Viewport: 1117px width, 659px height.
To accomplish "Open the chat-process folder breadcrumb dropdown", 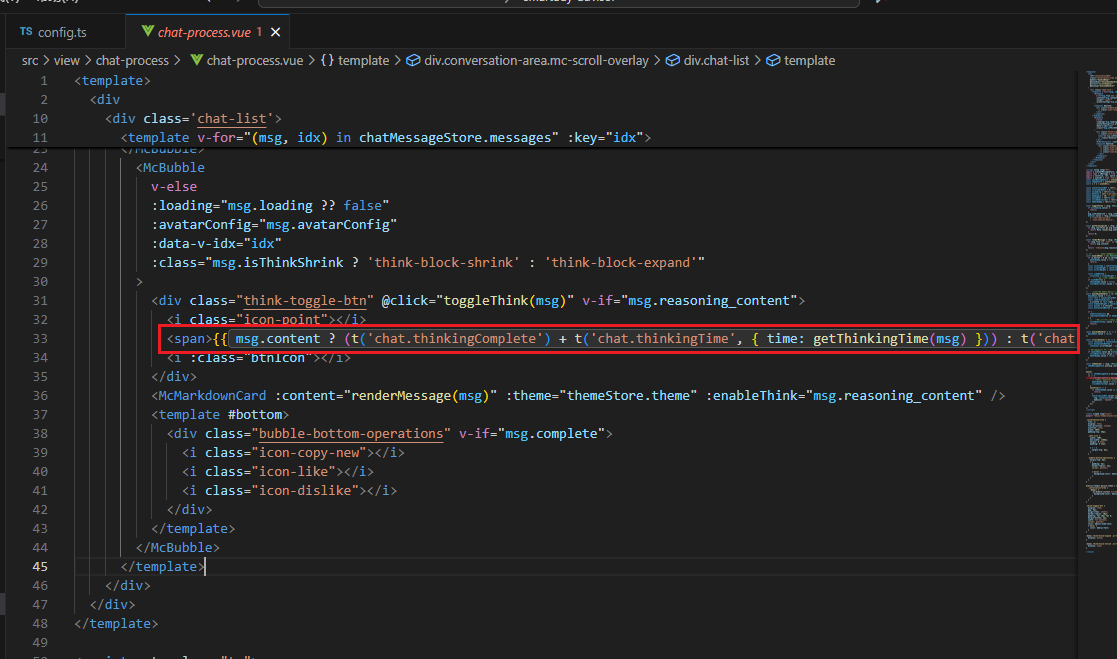I will point(132,60).
